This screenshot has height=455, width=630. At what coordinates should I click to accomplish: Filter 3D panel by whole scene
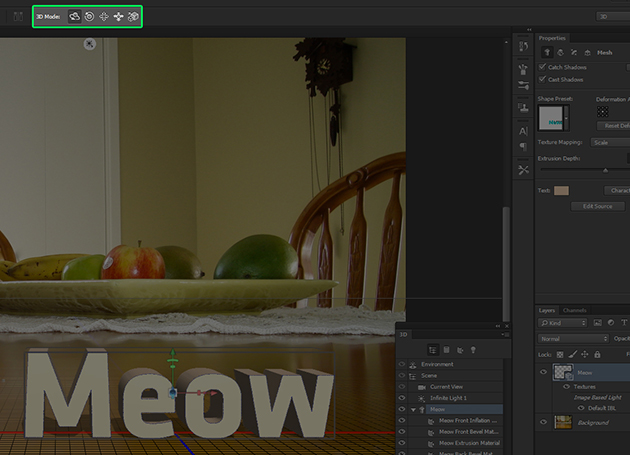click(433, 350)
